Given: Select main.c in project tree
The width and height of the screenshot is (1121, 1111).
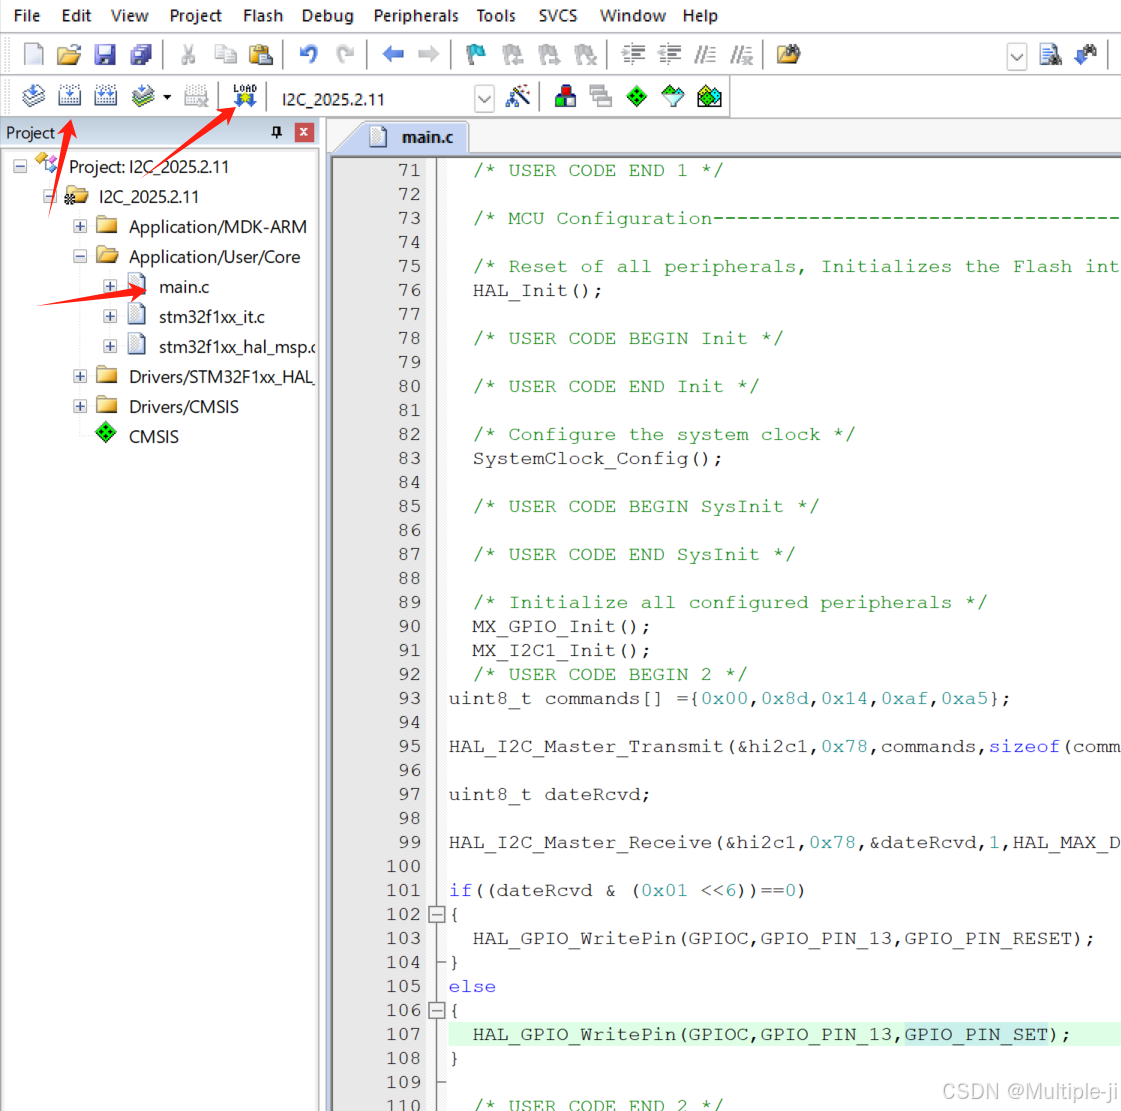Looking at the screenshot, I should pos(184,287).
